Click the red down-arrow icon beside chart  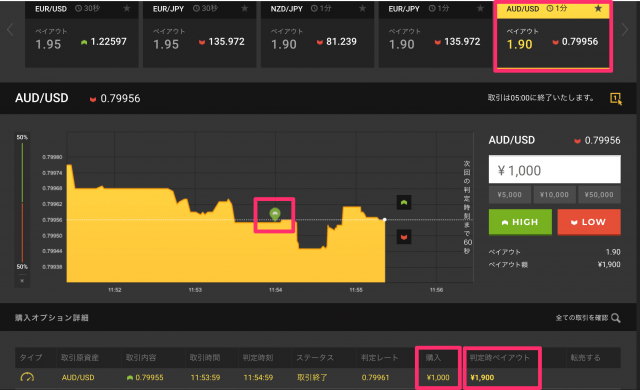pyautogui.click(x=404, y=237)
